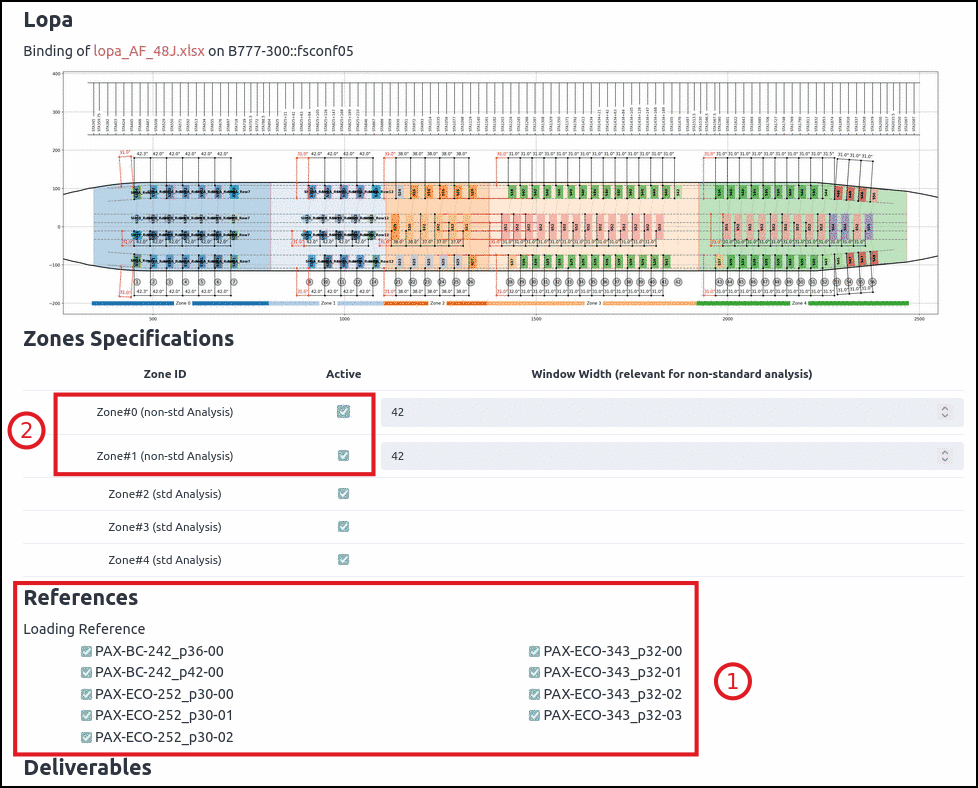This screenshot has width=978, height=788.
Task: Toggle the Zone#1 Active checkbox
Action: (344, 456)
